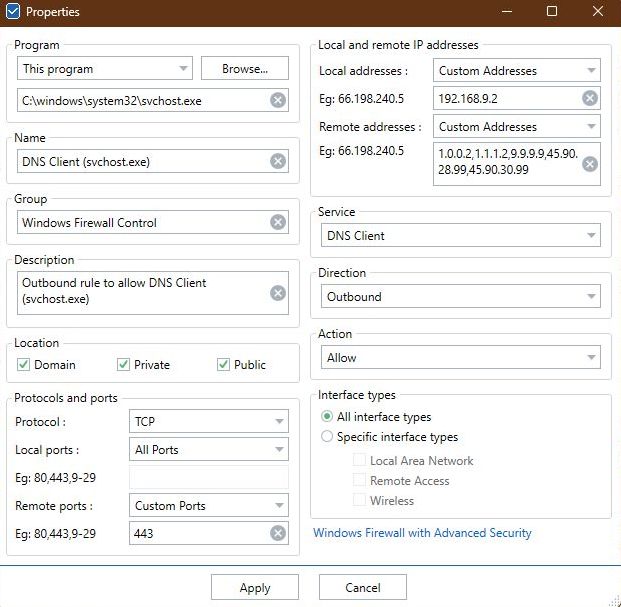Viewport: 621px width, 607px height.
Task: Toggle the Private location checkbox
Action: pos(124,365)
